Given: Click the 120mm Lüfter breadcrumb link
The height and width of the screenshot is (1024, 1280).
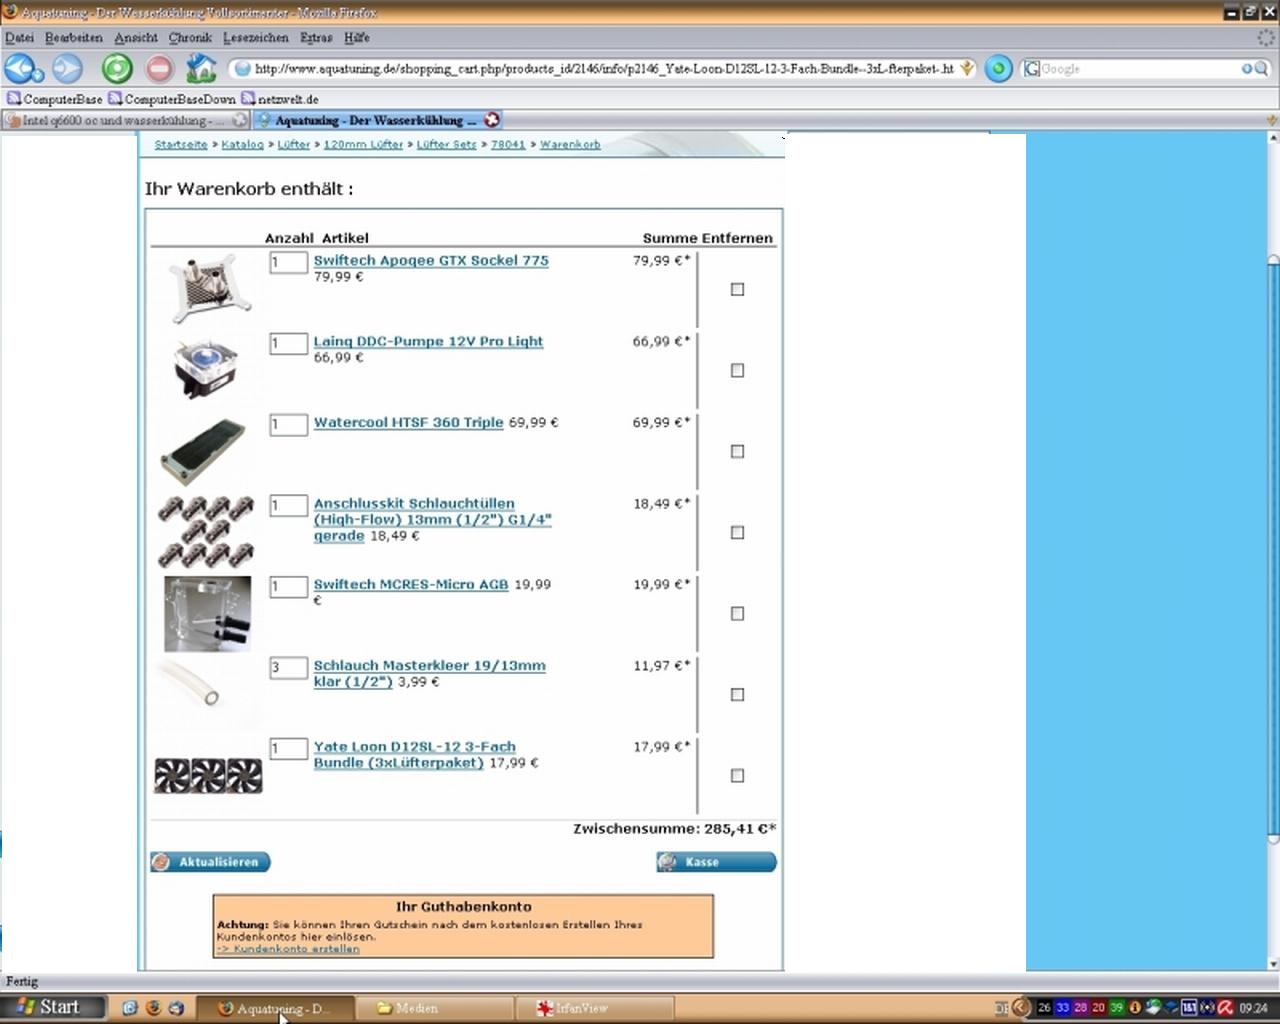Looking at the screenshot, I should [x=363, y=144].
